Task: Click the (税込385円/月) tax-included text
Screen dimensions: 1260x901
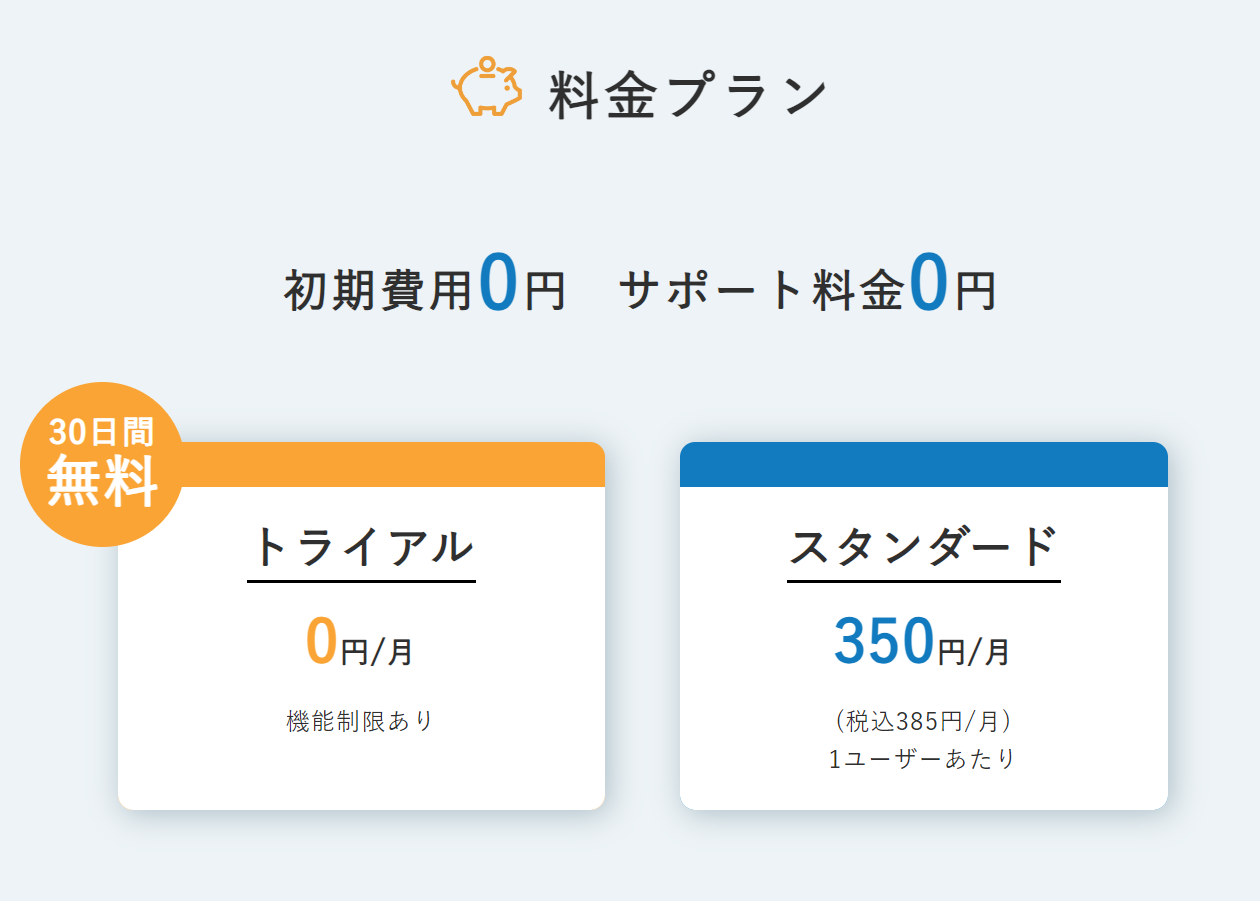Action: pos(922,721)
